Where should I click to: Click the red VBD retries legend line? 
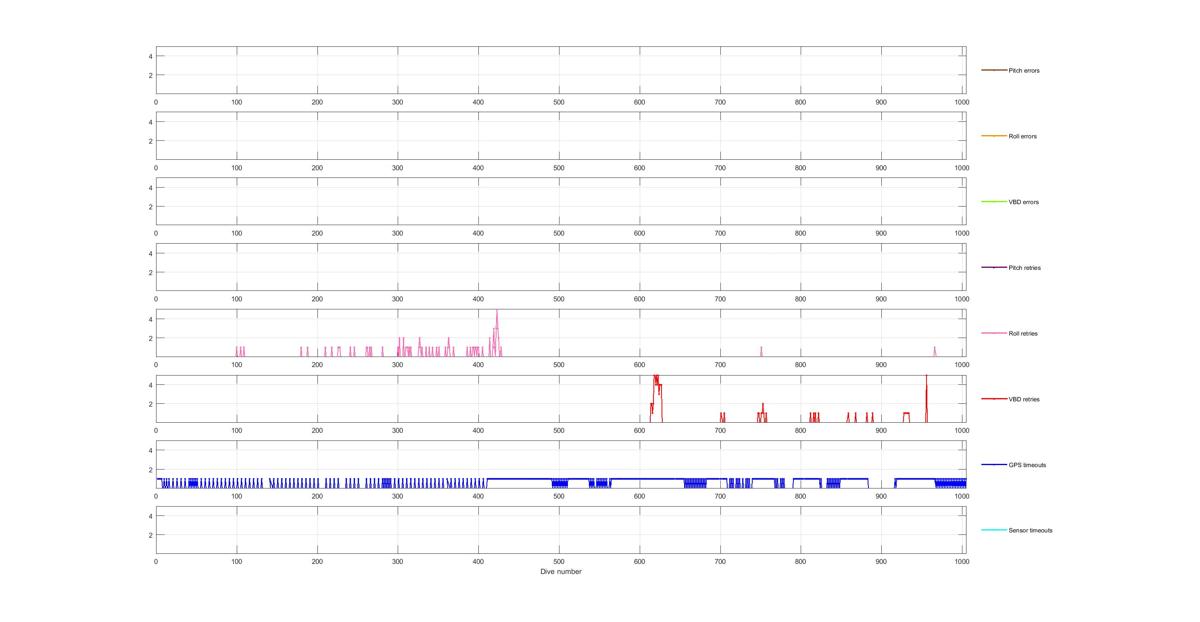pos(994,399)
